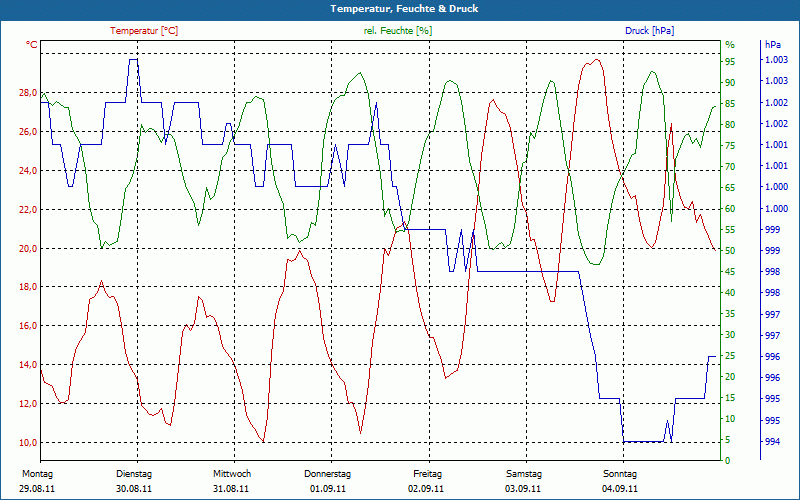Image resolution: width=800 pixels, height=500 pixels.
Task: Click the green '20' humidity axis tick
Action: (x=730, y=377)
